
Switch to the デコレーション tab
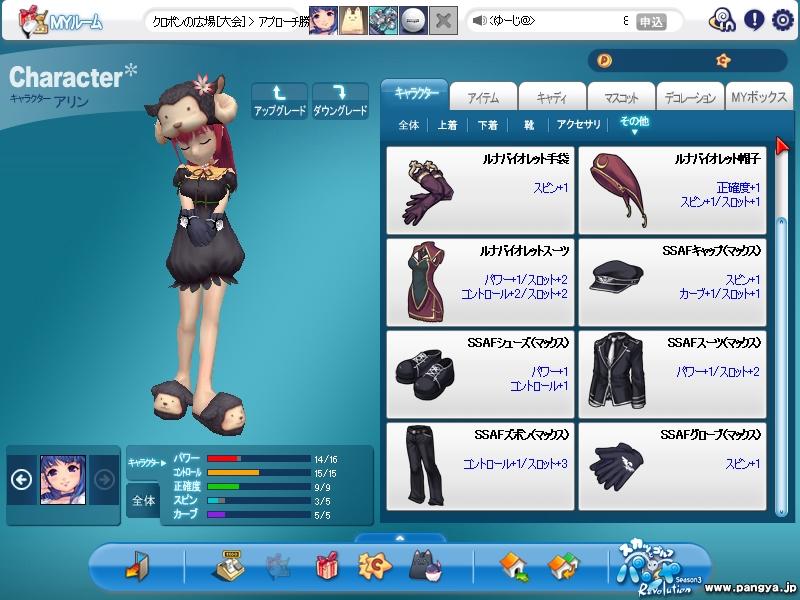tap(690, 96)
